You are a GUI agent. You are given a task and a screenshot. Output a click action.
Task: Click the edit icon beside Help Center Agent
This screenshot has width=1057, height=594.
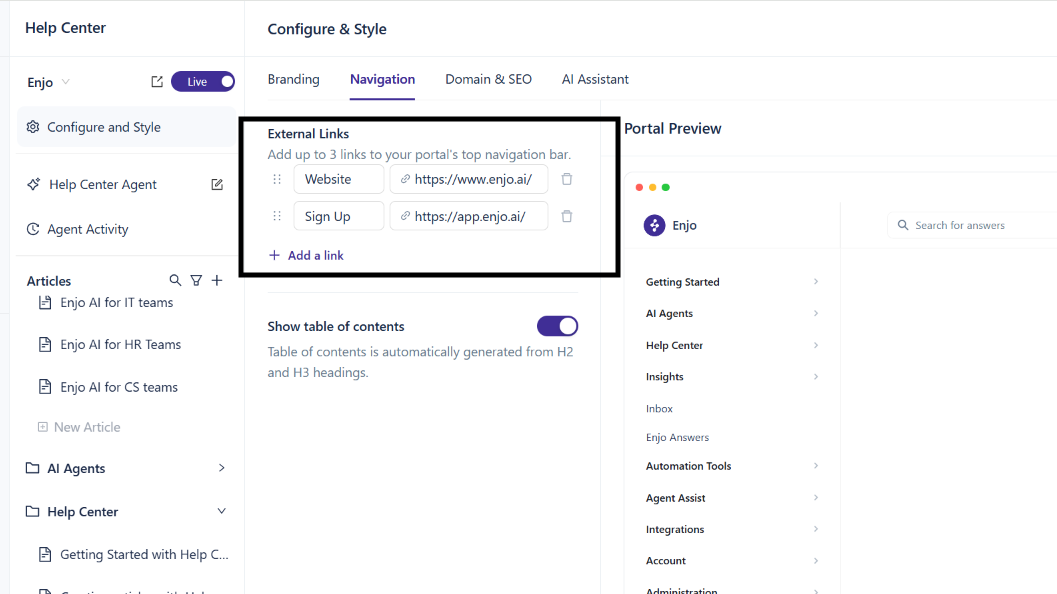217,185
